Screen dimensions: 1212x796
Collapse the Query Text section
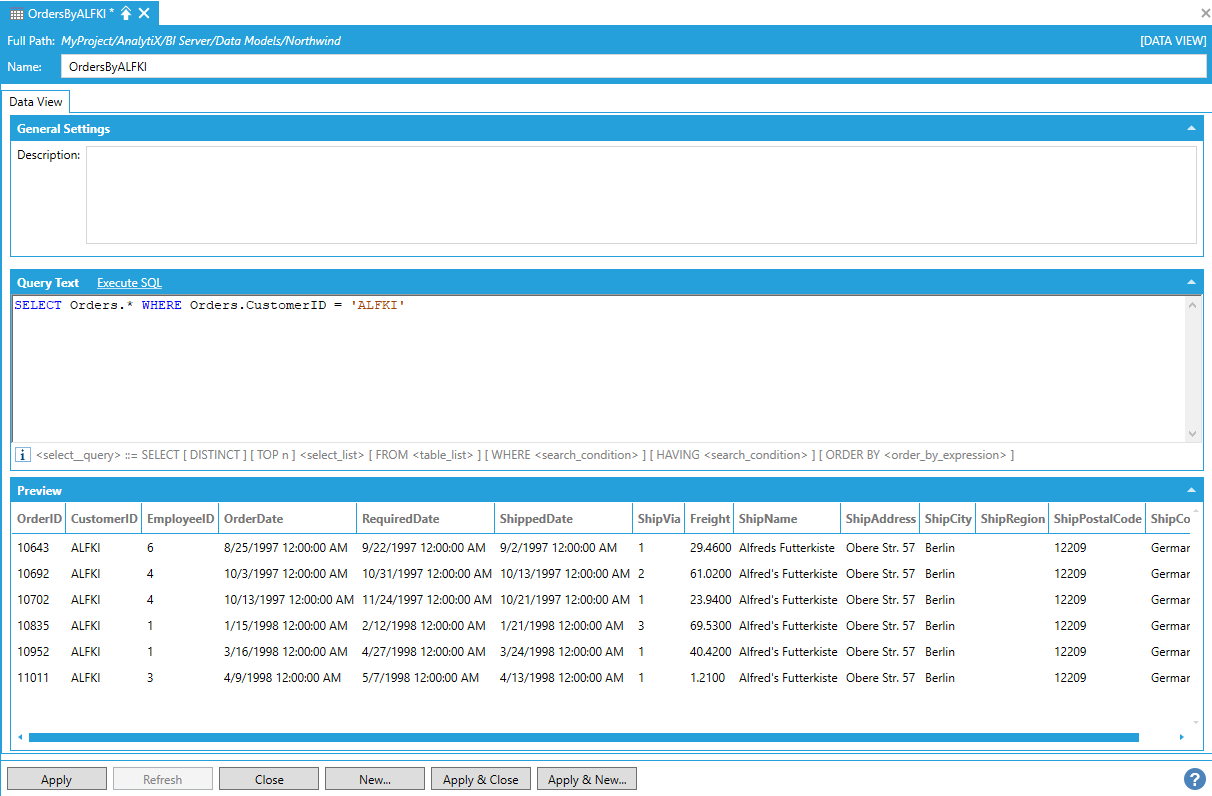1190,283
